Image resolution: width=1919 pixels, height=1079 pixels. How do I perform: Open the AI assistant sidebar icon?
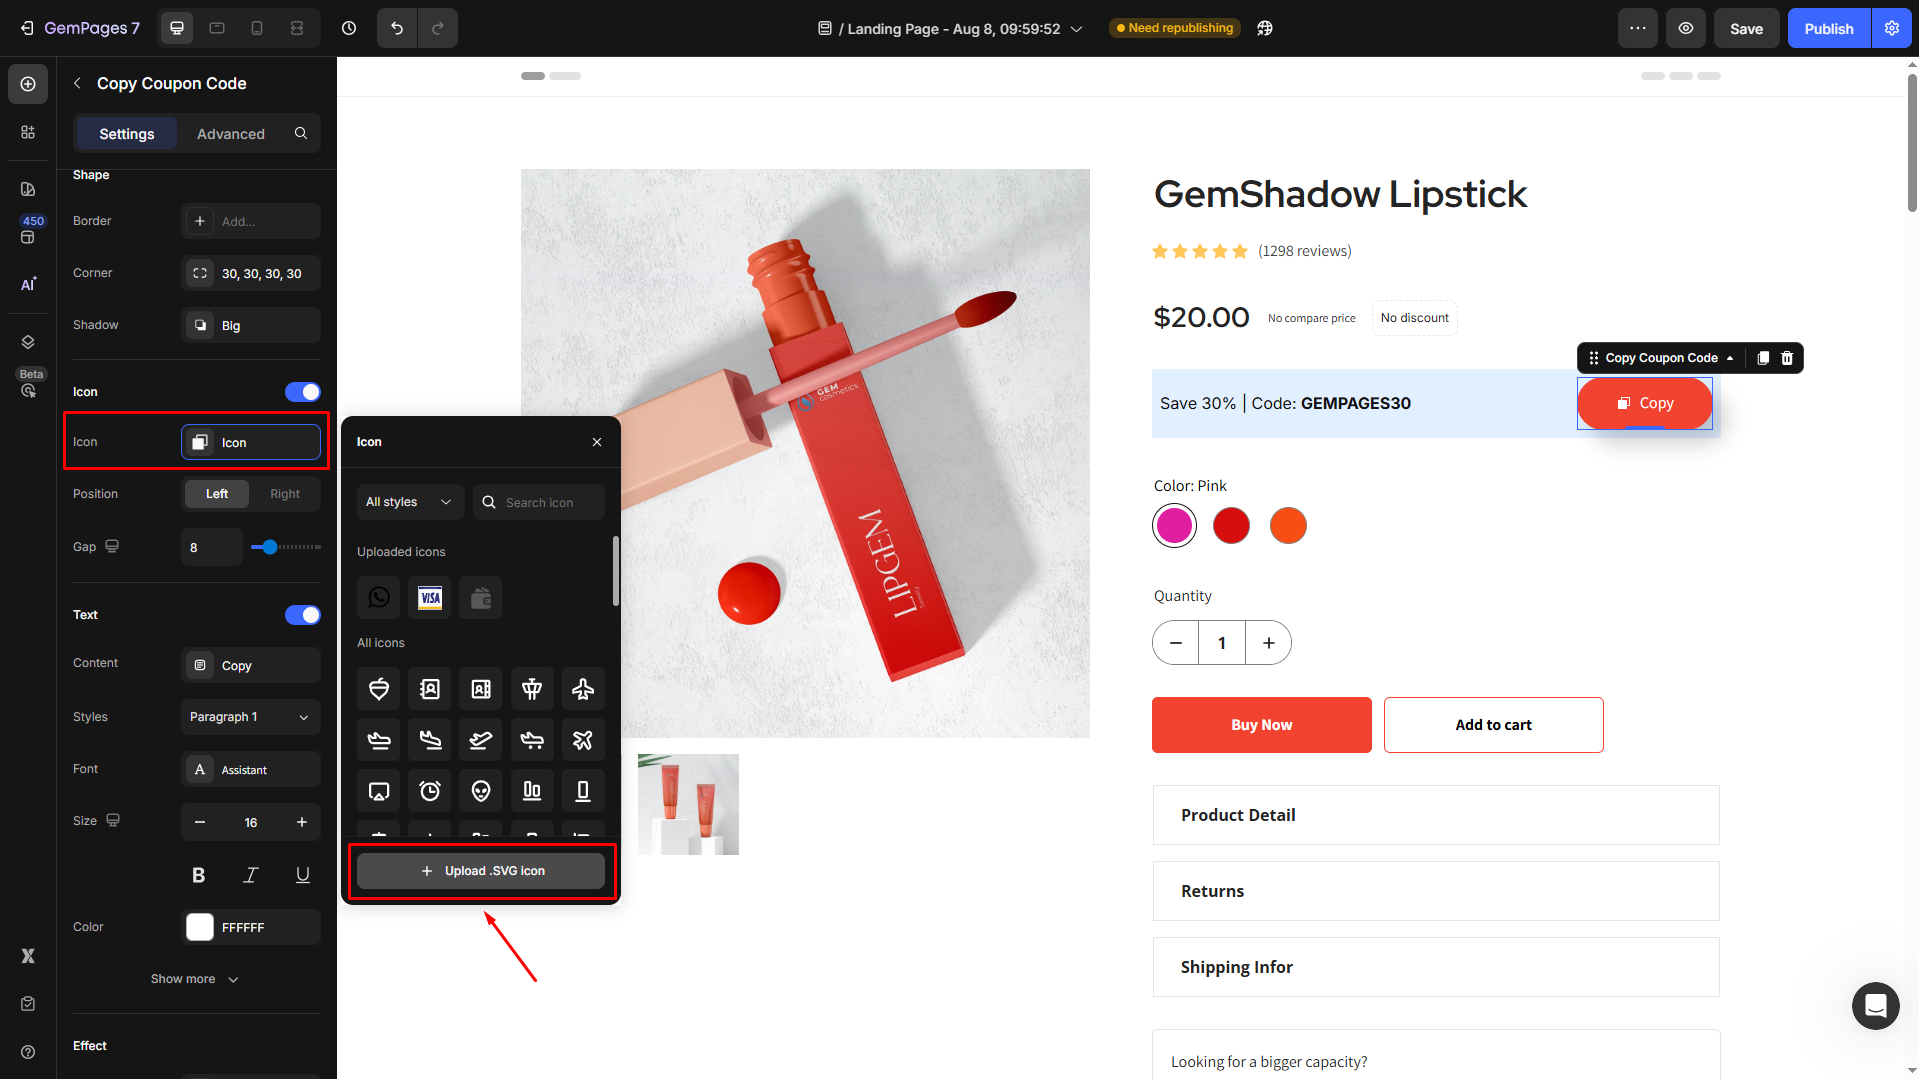click(28, 284)
